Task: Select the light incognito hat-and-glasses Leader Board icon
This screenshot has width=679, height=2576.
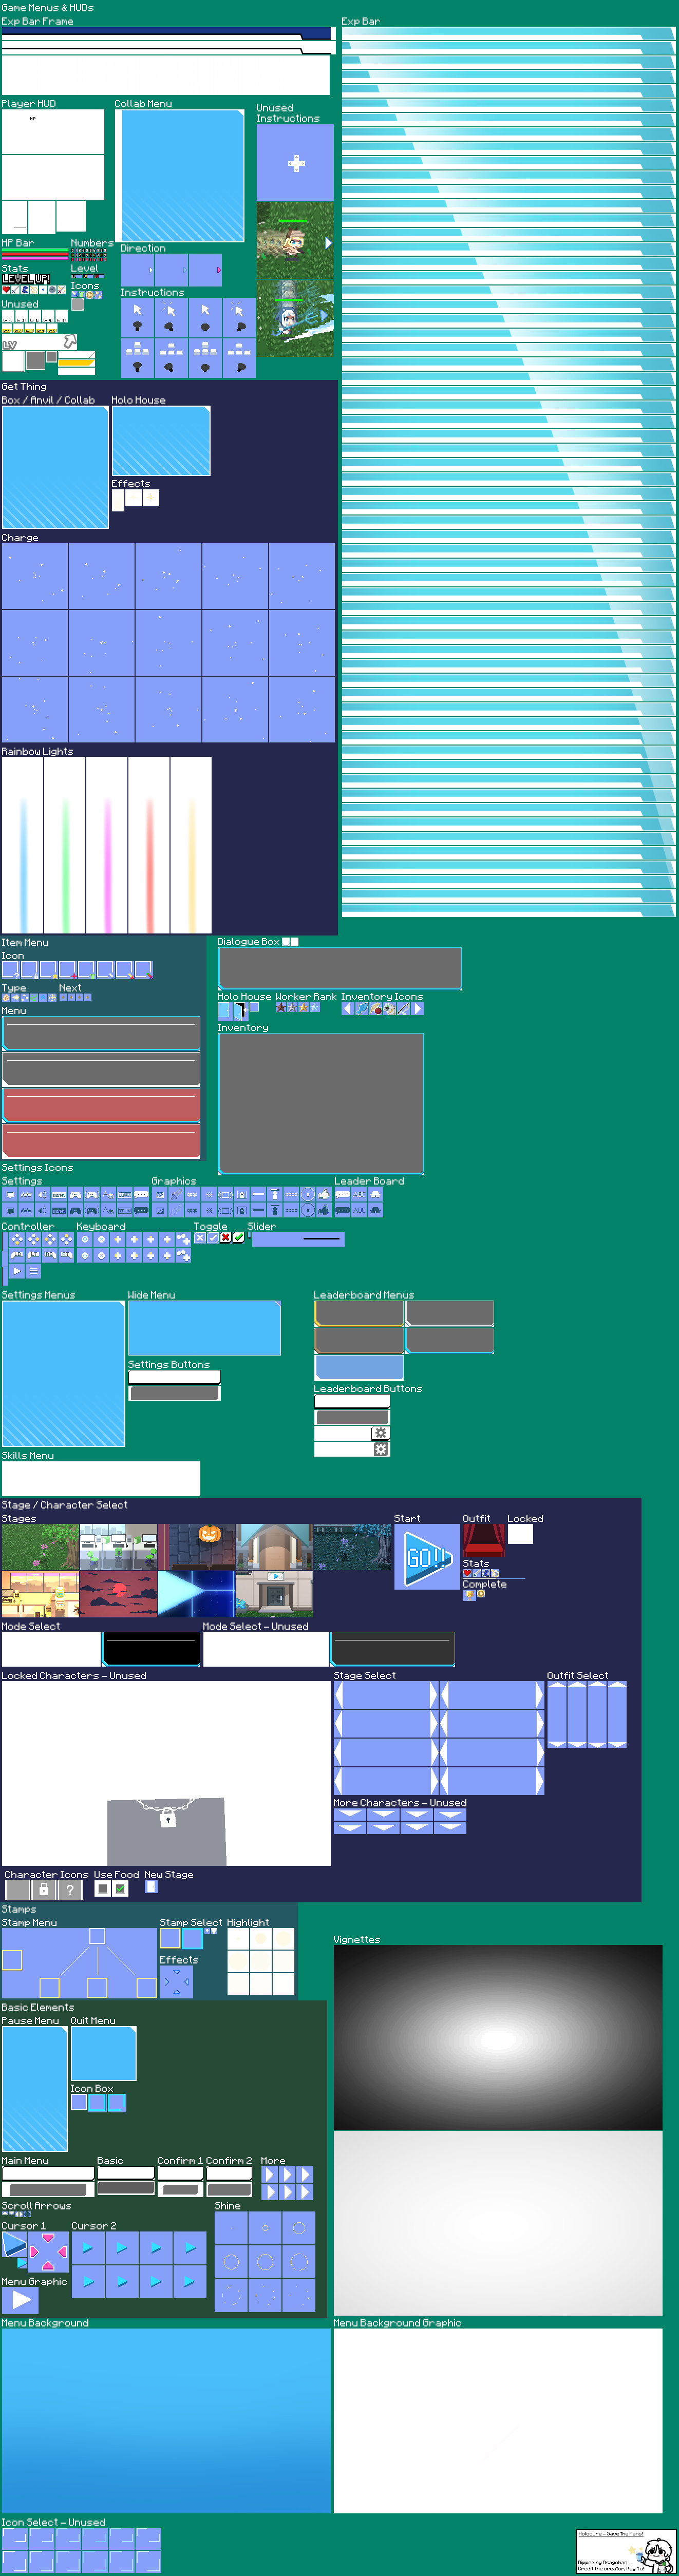Action: [376, 1194]
